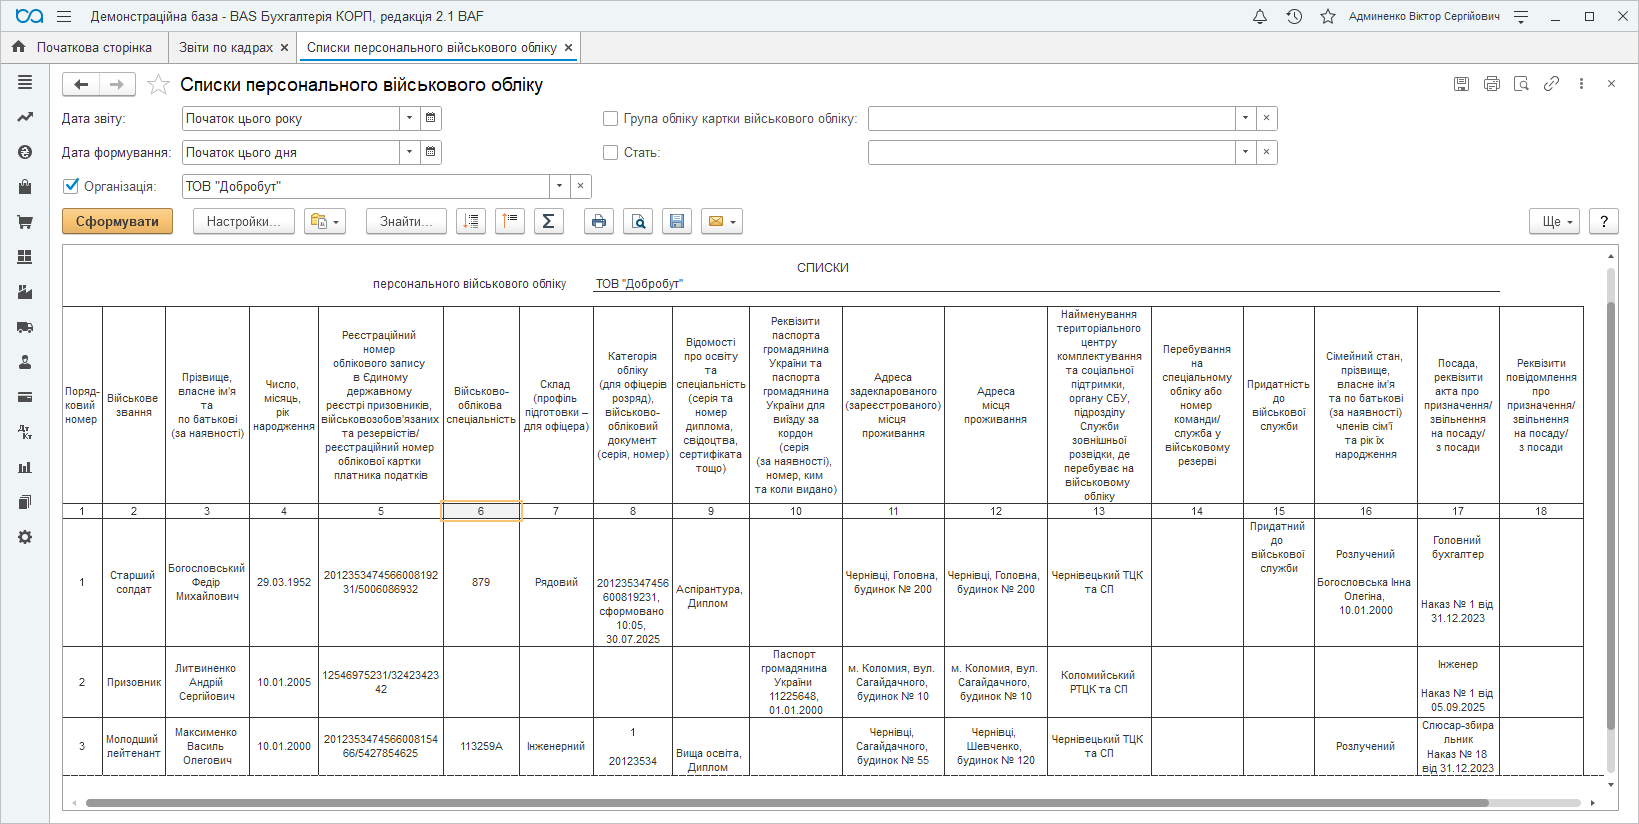The image size is (1639, 824).
Task: Add report to favorites star
Action: tap(158, 85)
